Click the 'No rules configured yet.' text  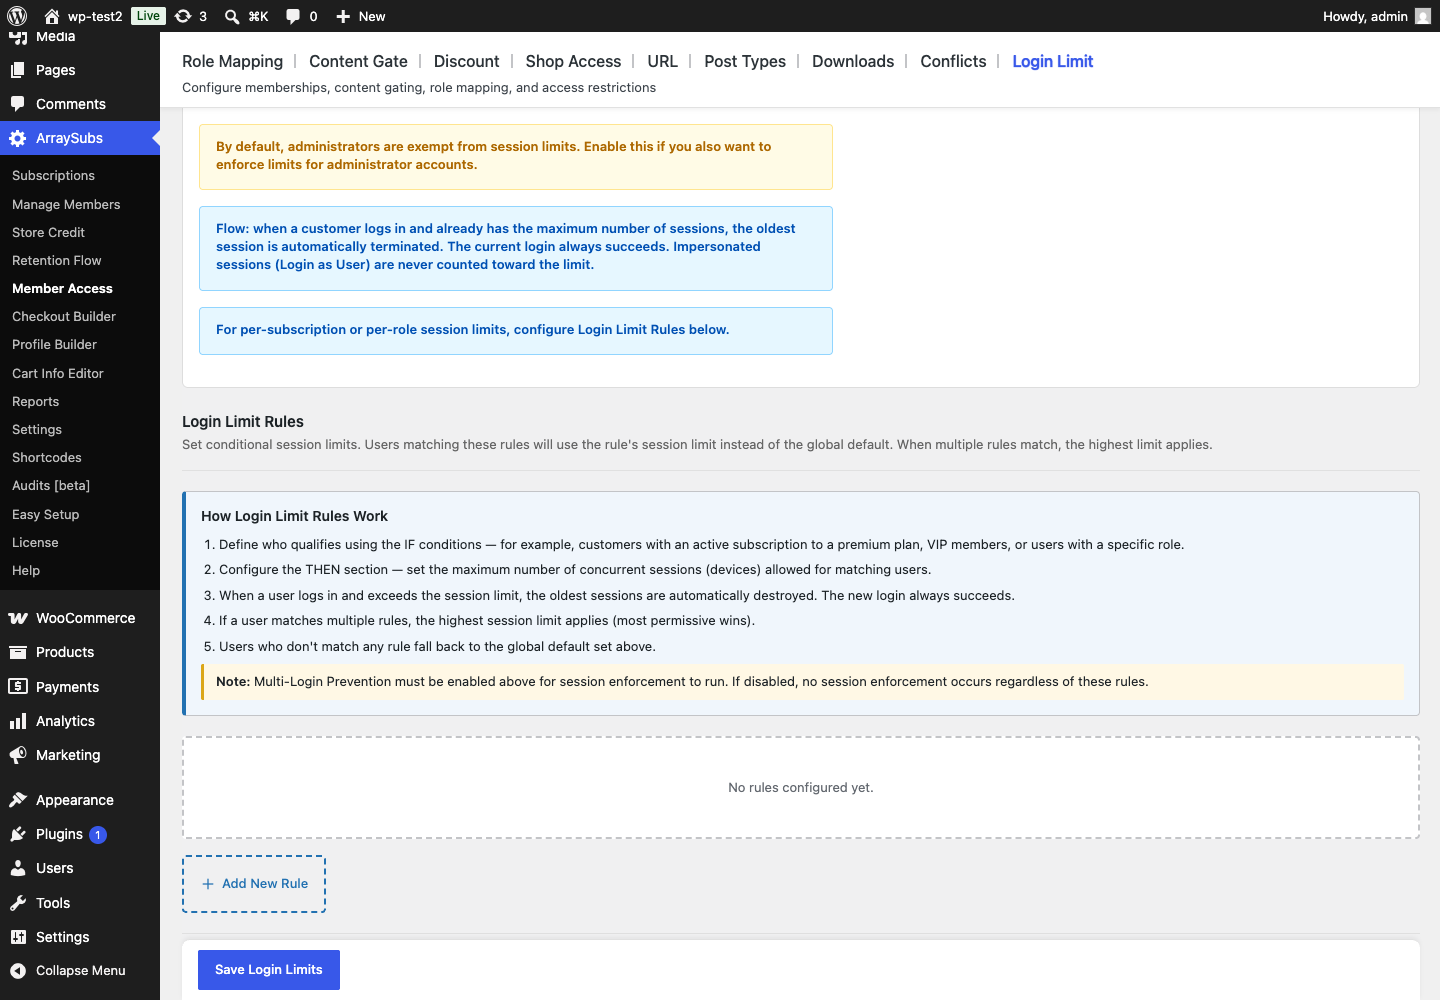pyautogui.click(x=801, y=788)
